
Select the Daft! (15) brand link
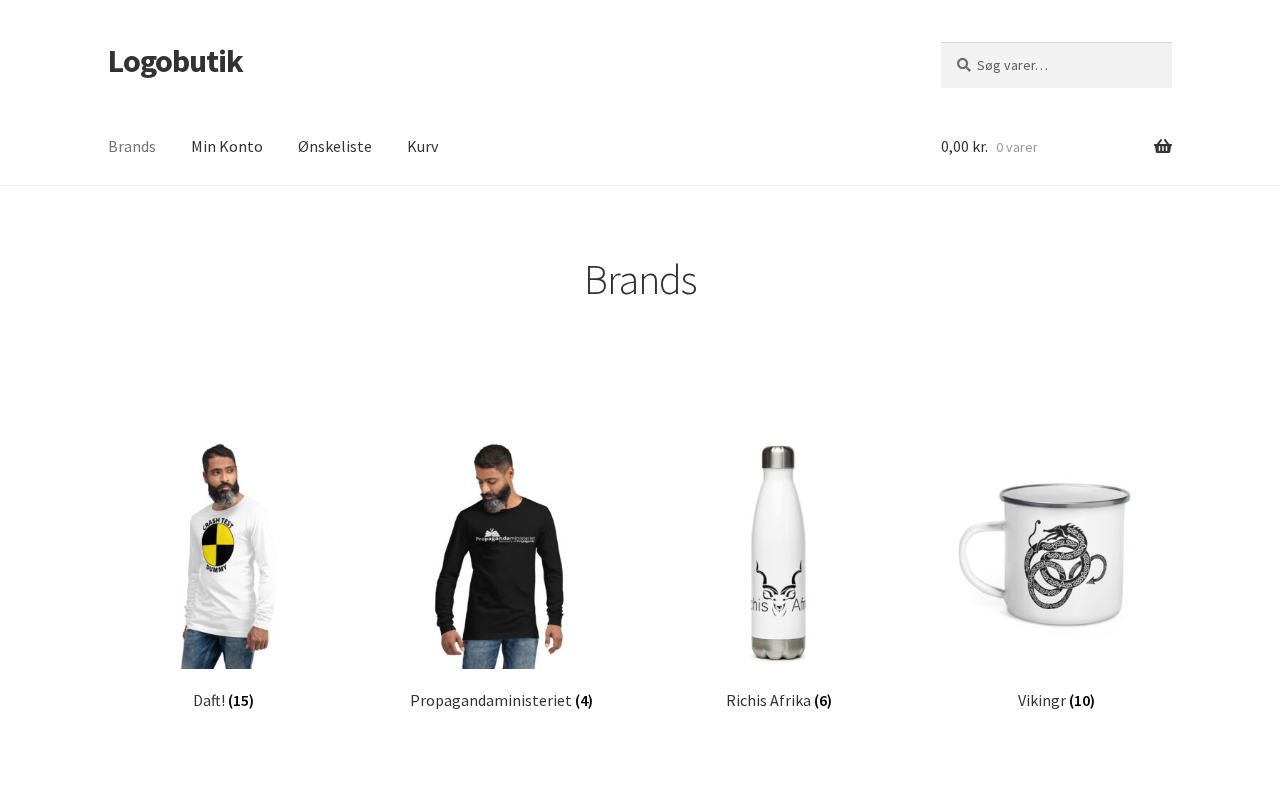(x=223, y=700)
